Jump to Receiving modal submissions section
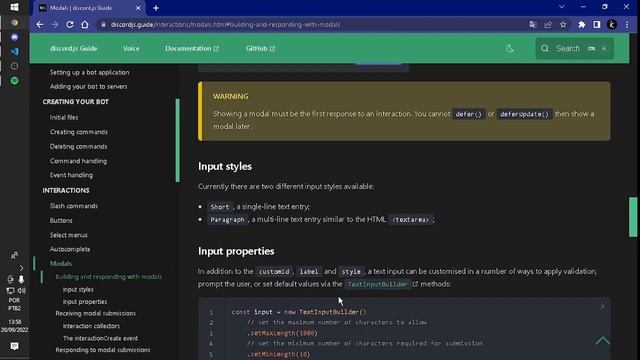Image resolution: width=640 pixels, height=360 pixels. pyautogui.click(x=96, y=313)
